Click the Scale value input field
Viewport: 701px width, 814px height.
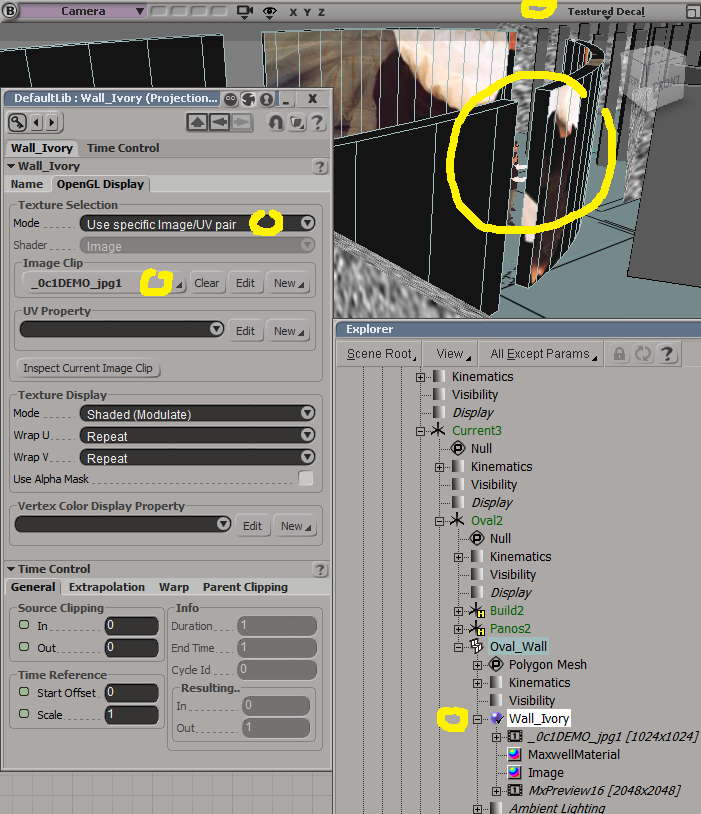click(x=131, y=715)
